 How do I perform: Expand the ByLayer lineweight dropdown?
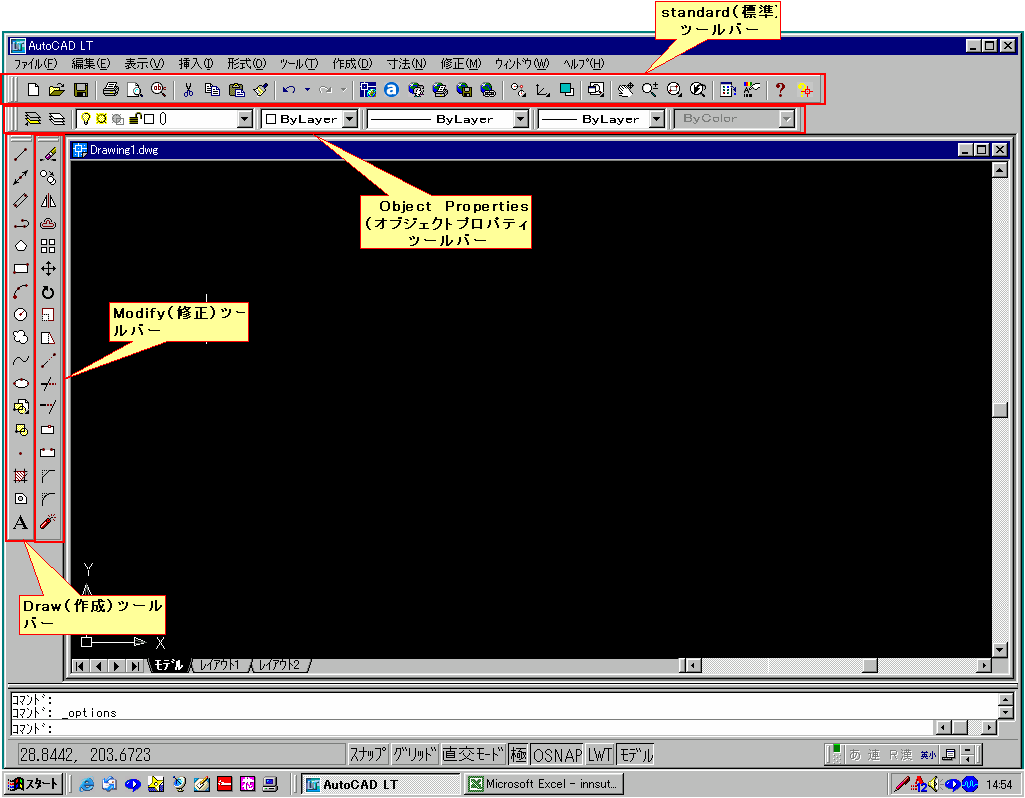click(657, 119)
